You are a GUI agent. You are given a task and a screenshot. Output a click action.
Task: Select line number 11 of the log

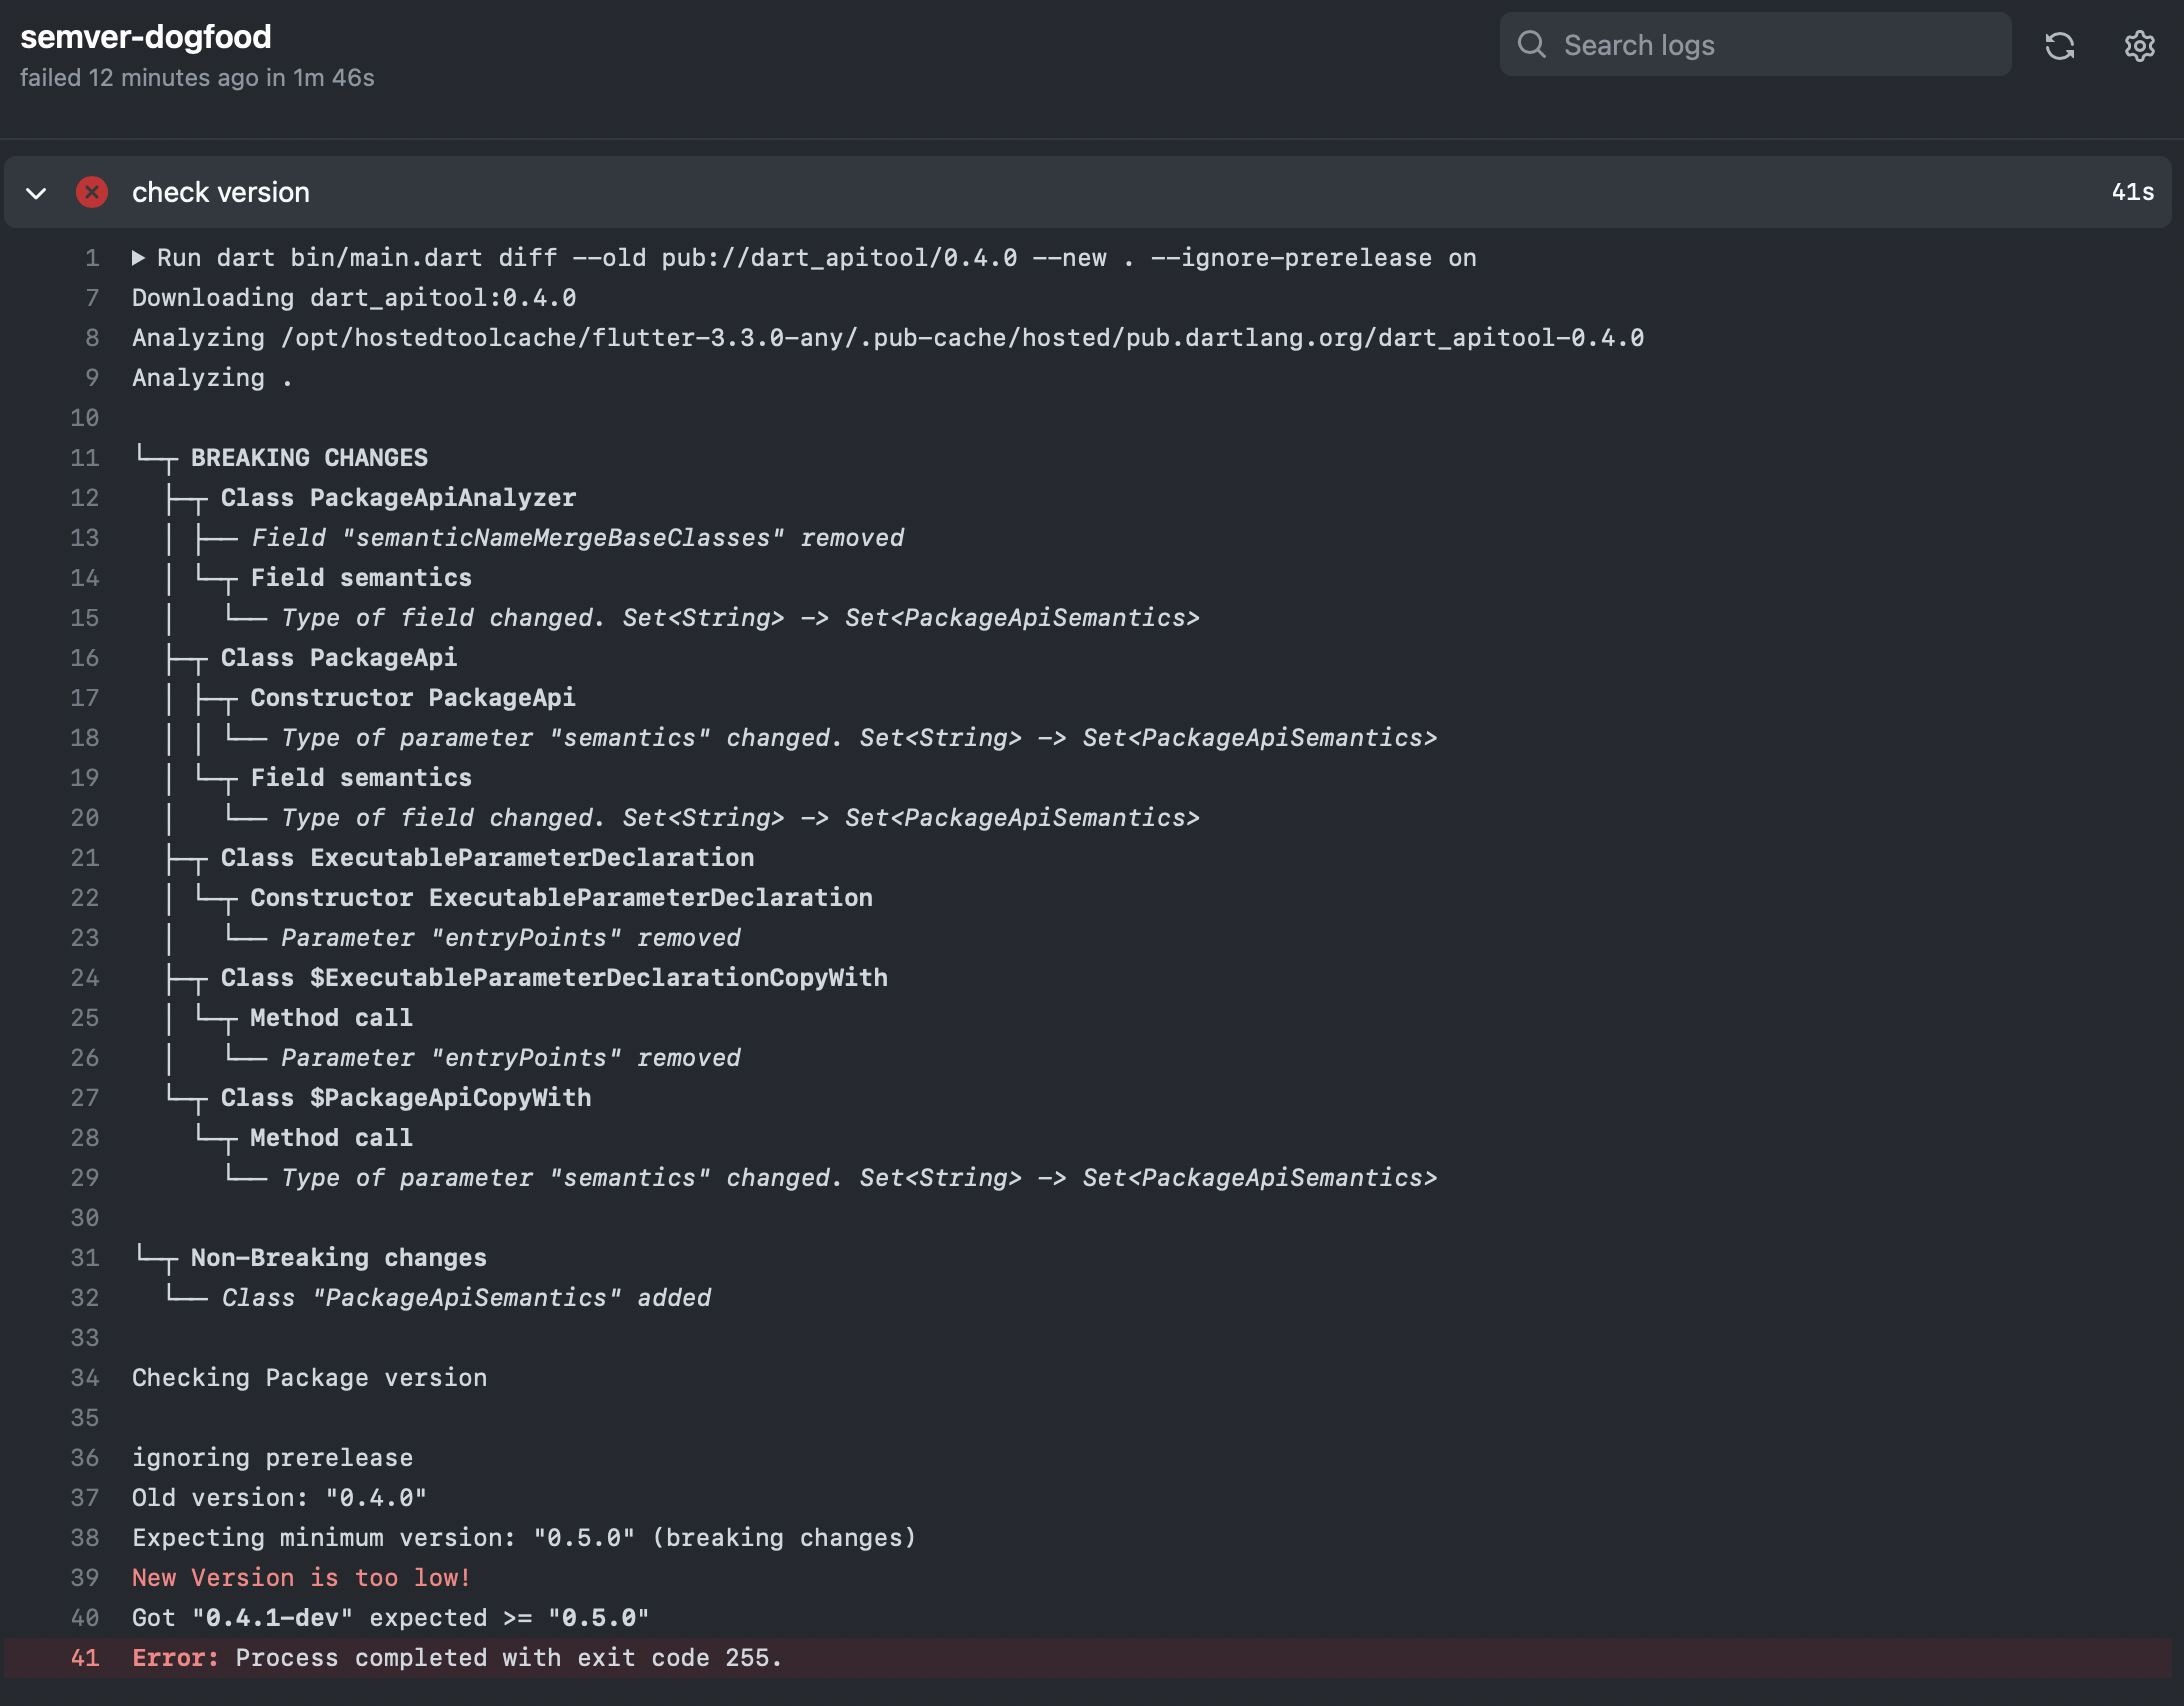(85, 458)
